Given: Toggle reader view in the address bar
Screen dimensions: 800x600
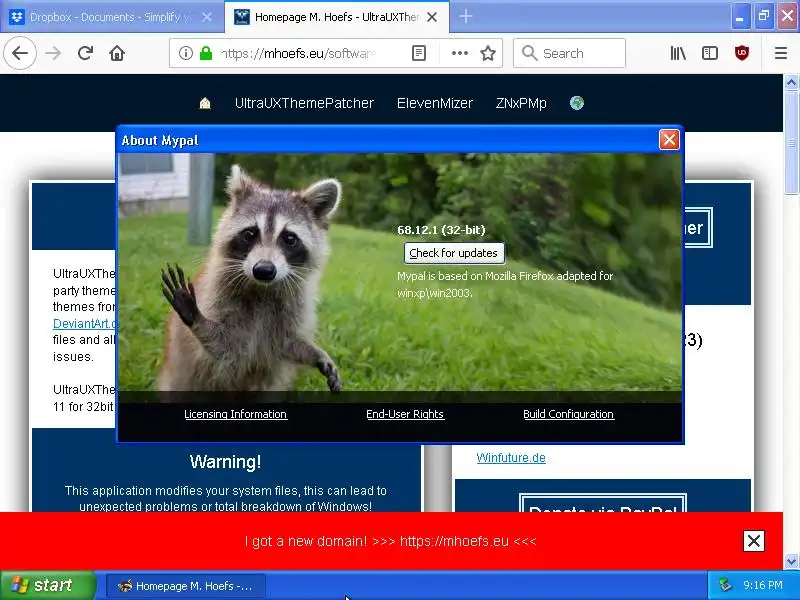Looking at the screenshot, I should [419, 53].
